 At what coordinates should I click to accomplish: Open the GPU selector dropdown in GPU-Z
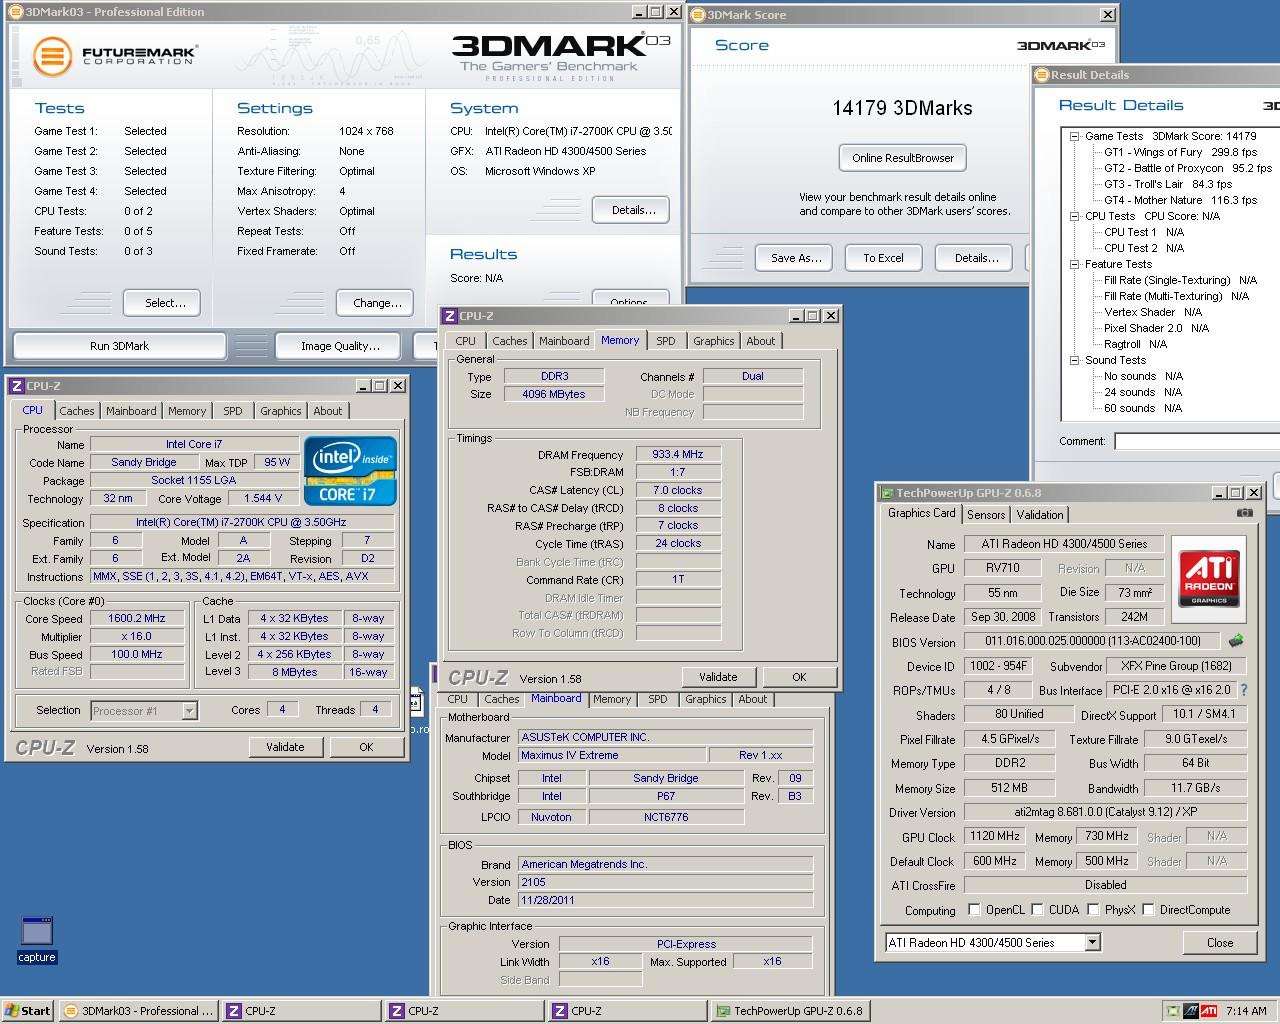point(1092,942)
